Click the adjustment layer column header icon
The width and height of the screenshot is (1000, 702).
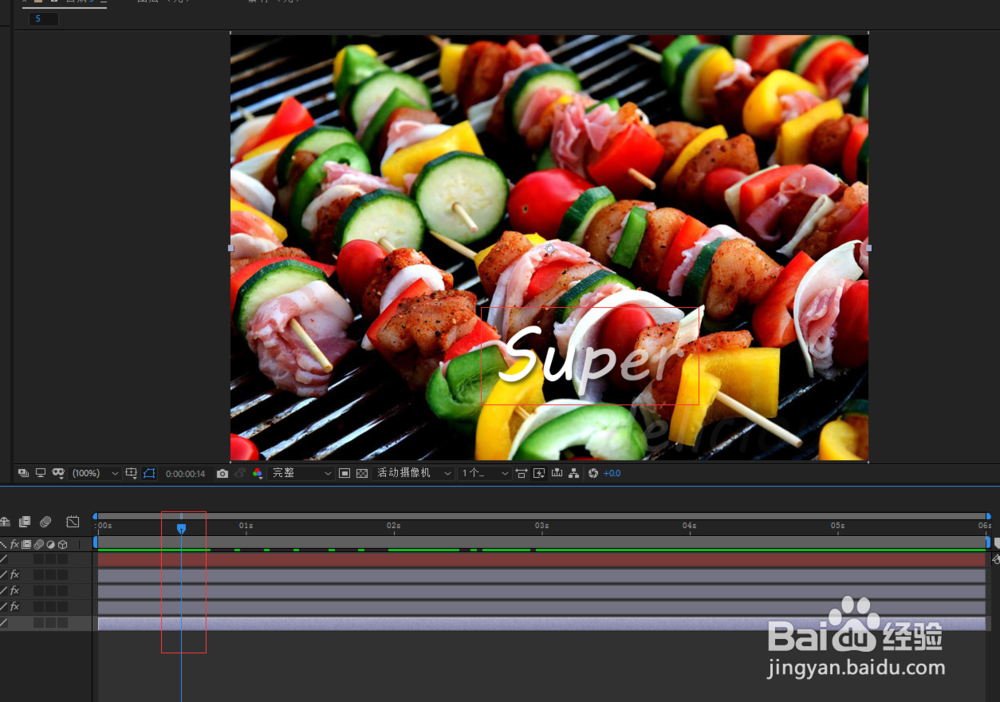[50, 545]
